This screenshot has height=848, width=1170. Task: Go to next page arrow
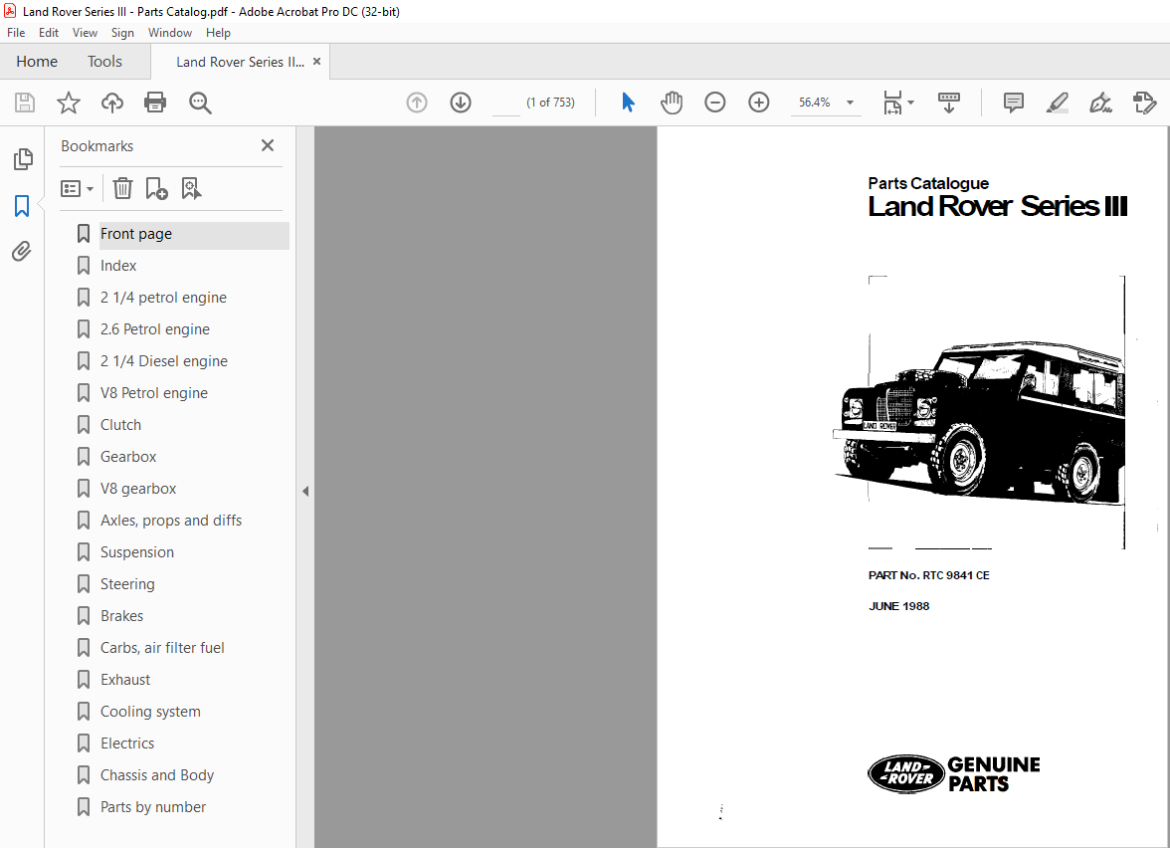[x=460, y=102]
